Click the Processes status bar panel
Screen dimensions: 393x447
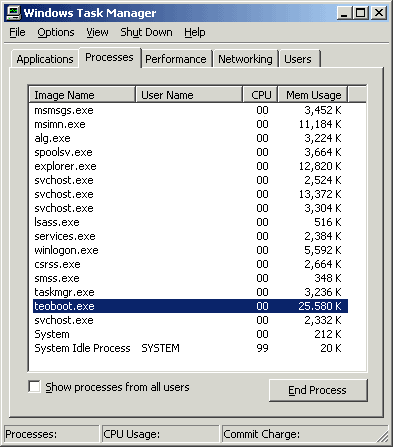52,434
